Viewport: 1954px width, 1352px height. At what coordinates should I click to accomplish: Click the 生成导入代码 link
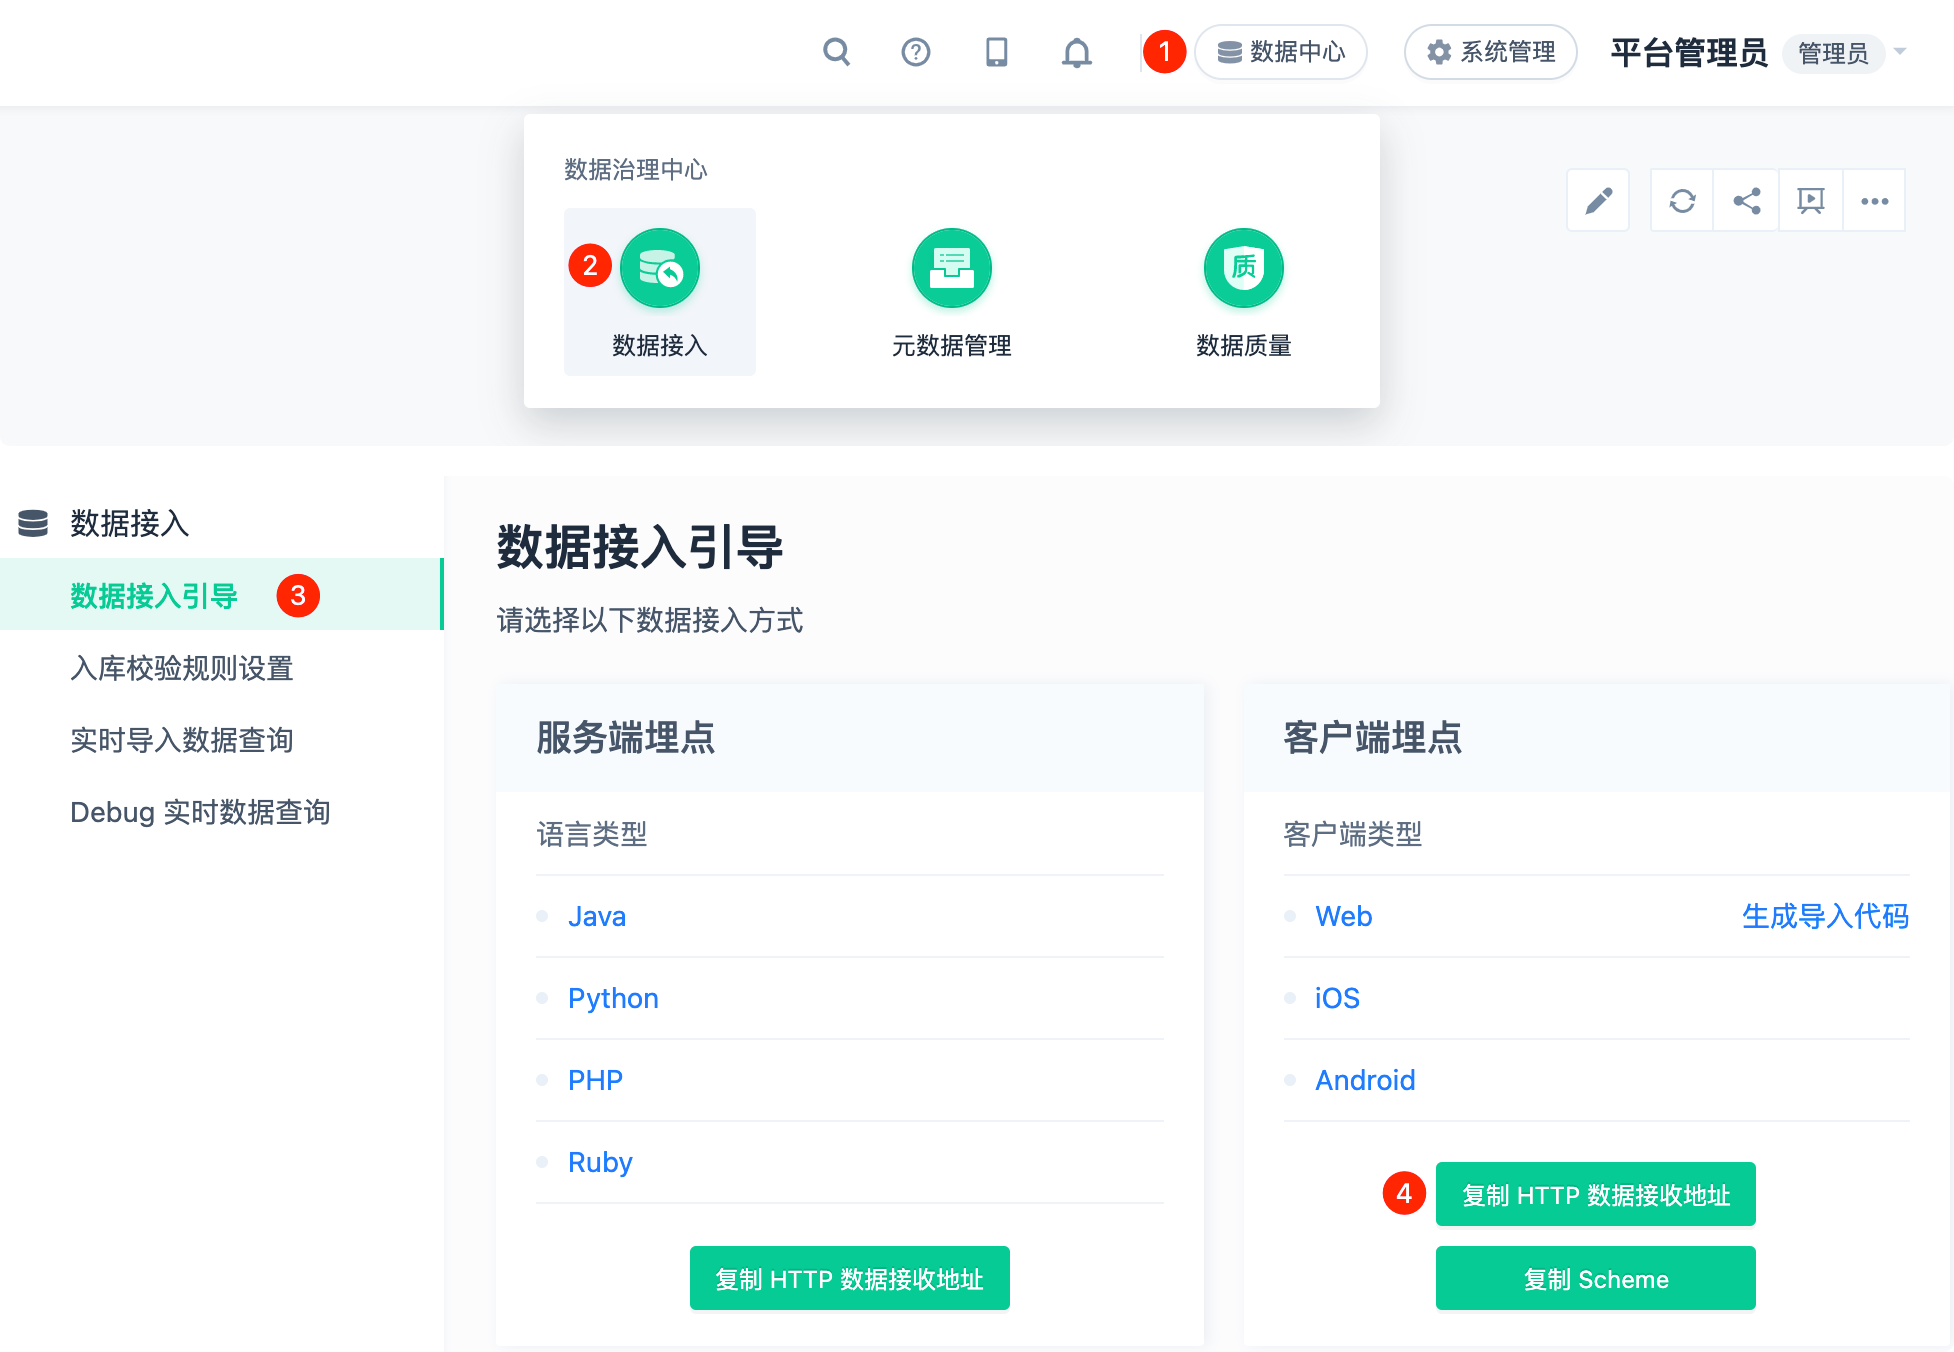[x=1824, y=916]
